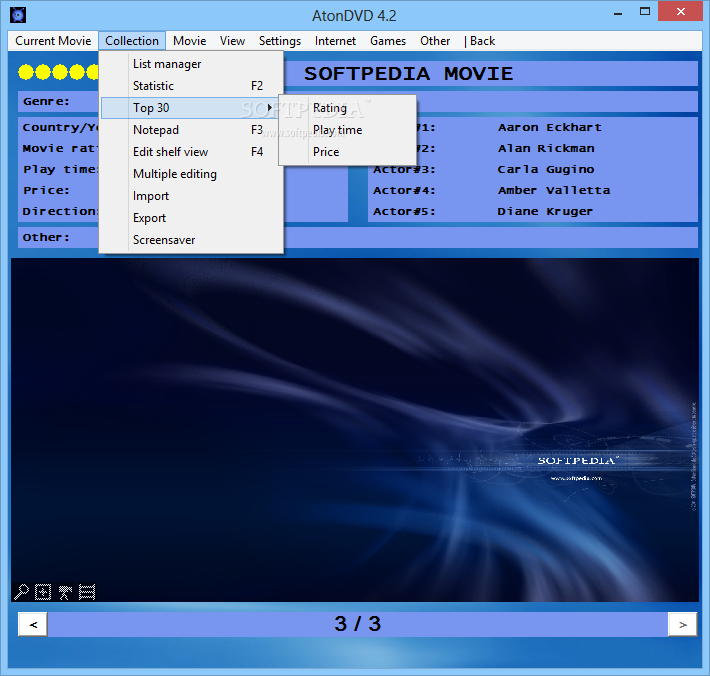Minimize the AtonDVD window

618,13
